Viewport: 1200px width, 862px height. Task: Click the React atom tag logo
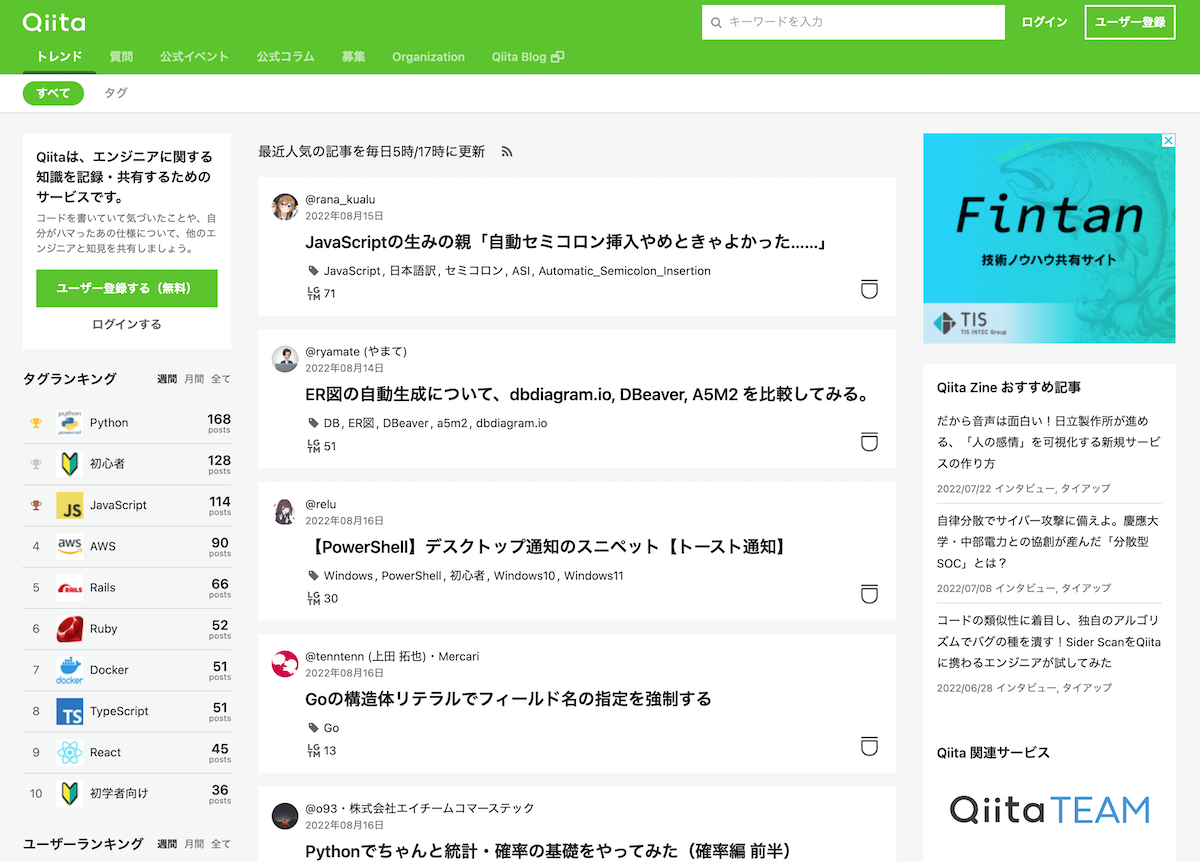tap(69, 752)
